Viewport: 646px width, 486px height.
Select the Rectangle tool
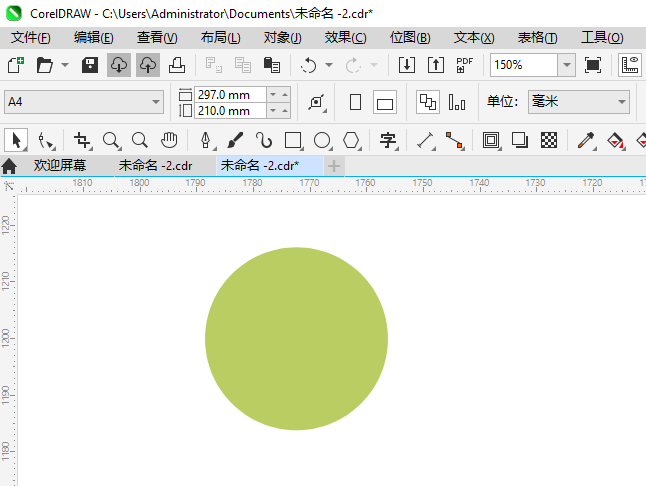click(x=293, y=140)
